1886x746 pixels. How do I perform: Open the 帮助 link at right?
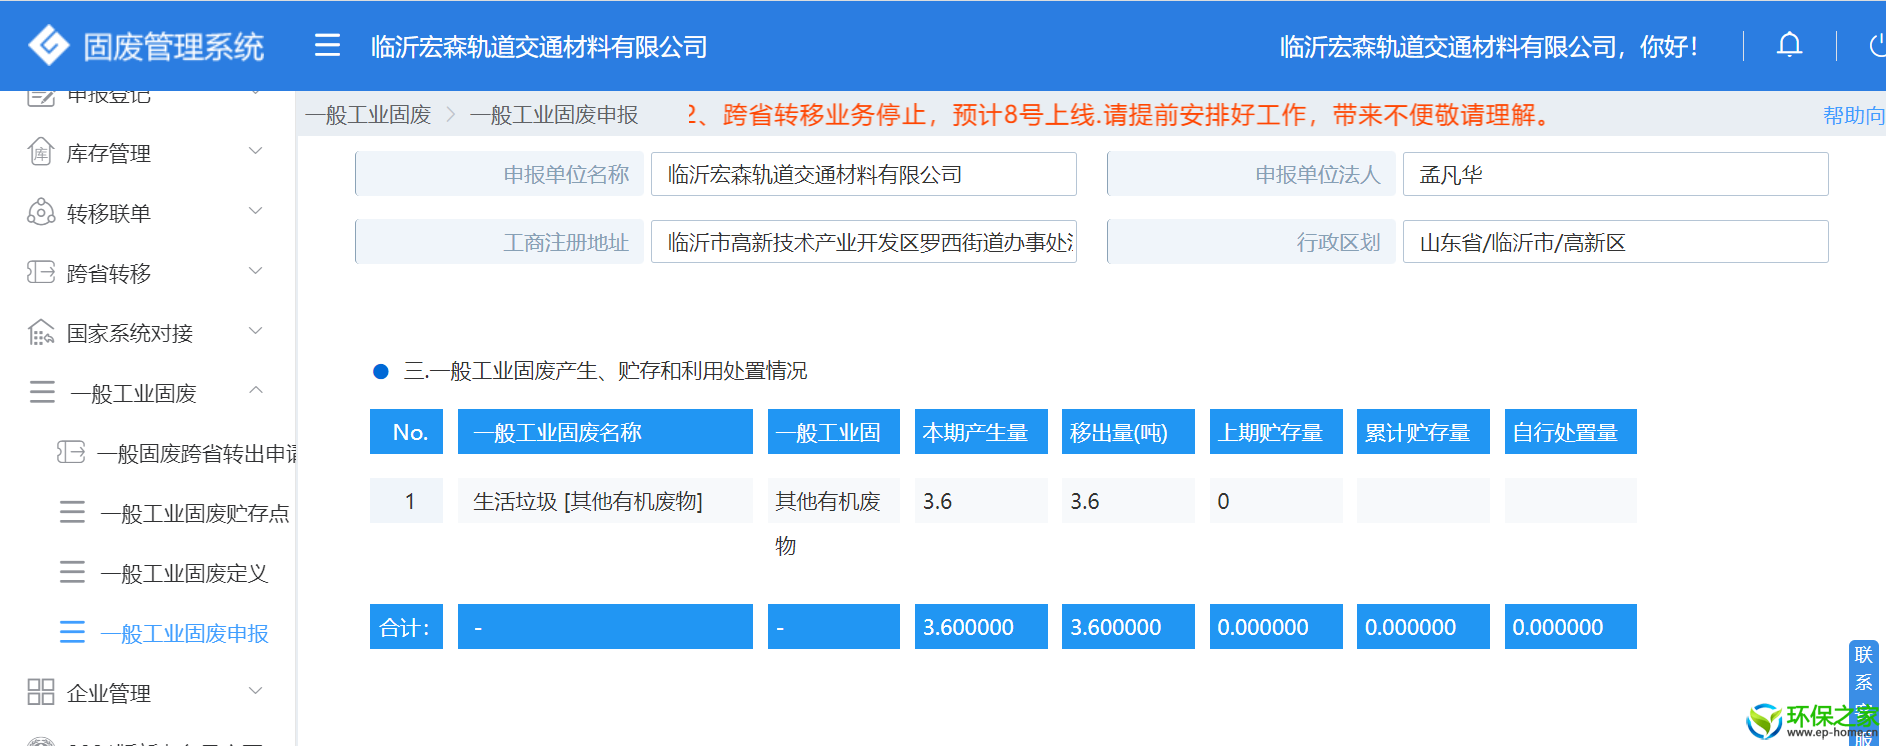pos(1853,115)
